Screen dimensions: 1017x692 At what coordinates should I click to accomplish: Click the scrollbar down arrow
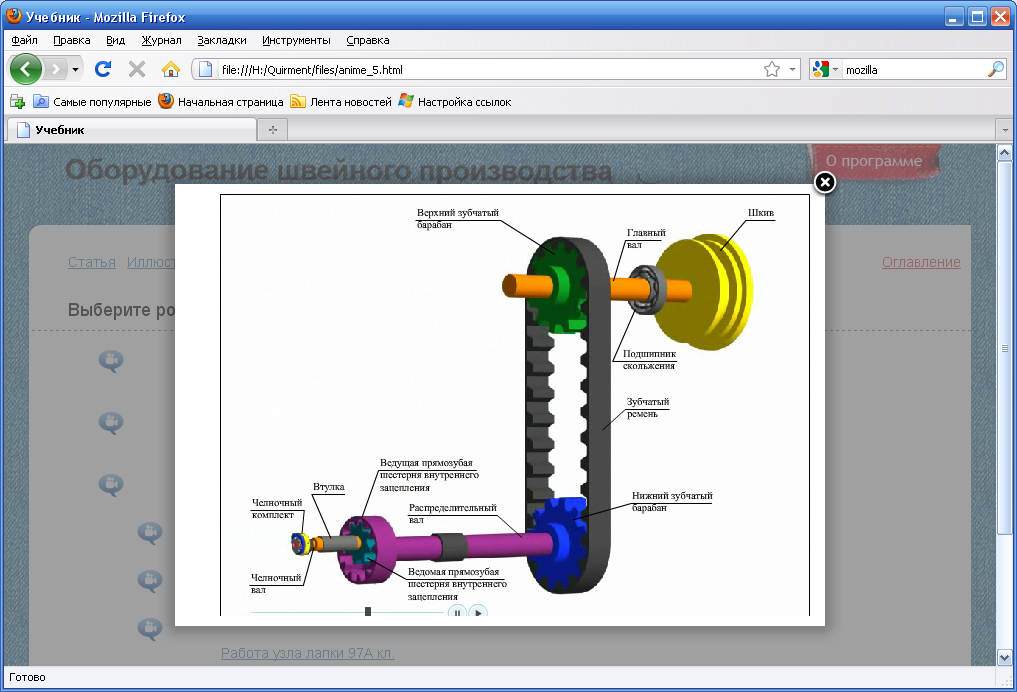(x=1004, y=657)
